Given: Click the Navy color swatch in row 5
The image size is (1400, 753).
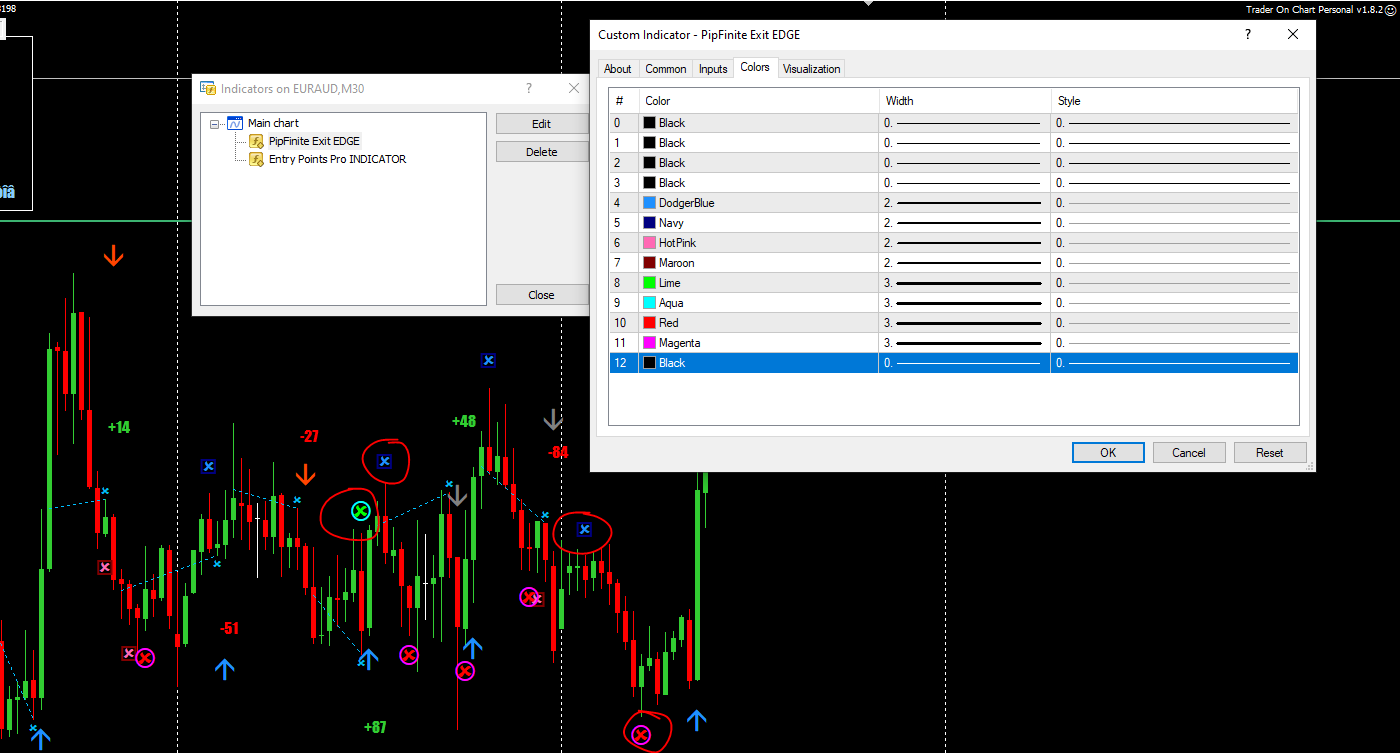Looking at the screenshot, I should (x=650, y=223).
